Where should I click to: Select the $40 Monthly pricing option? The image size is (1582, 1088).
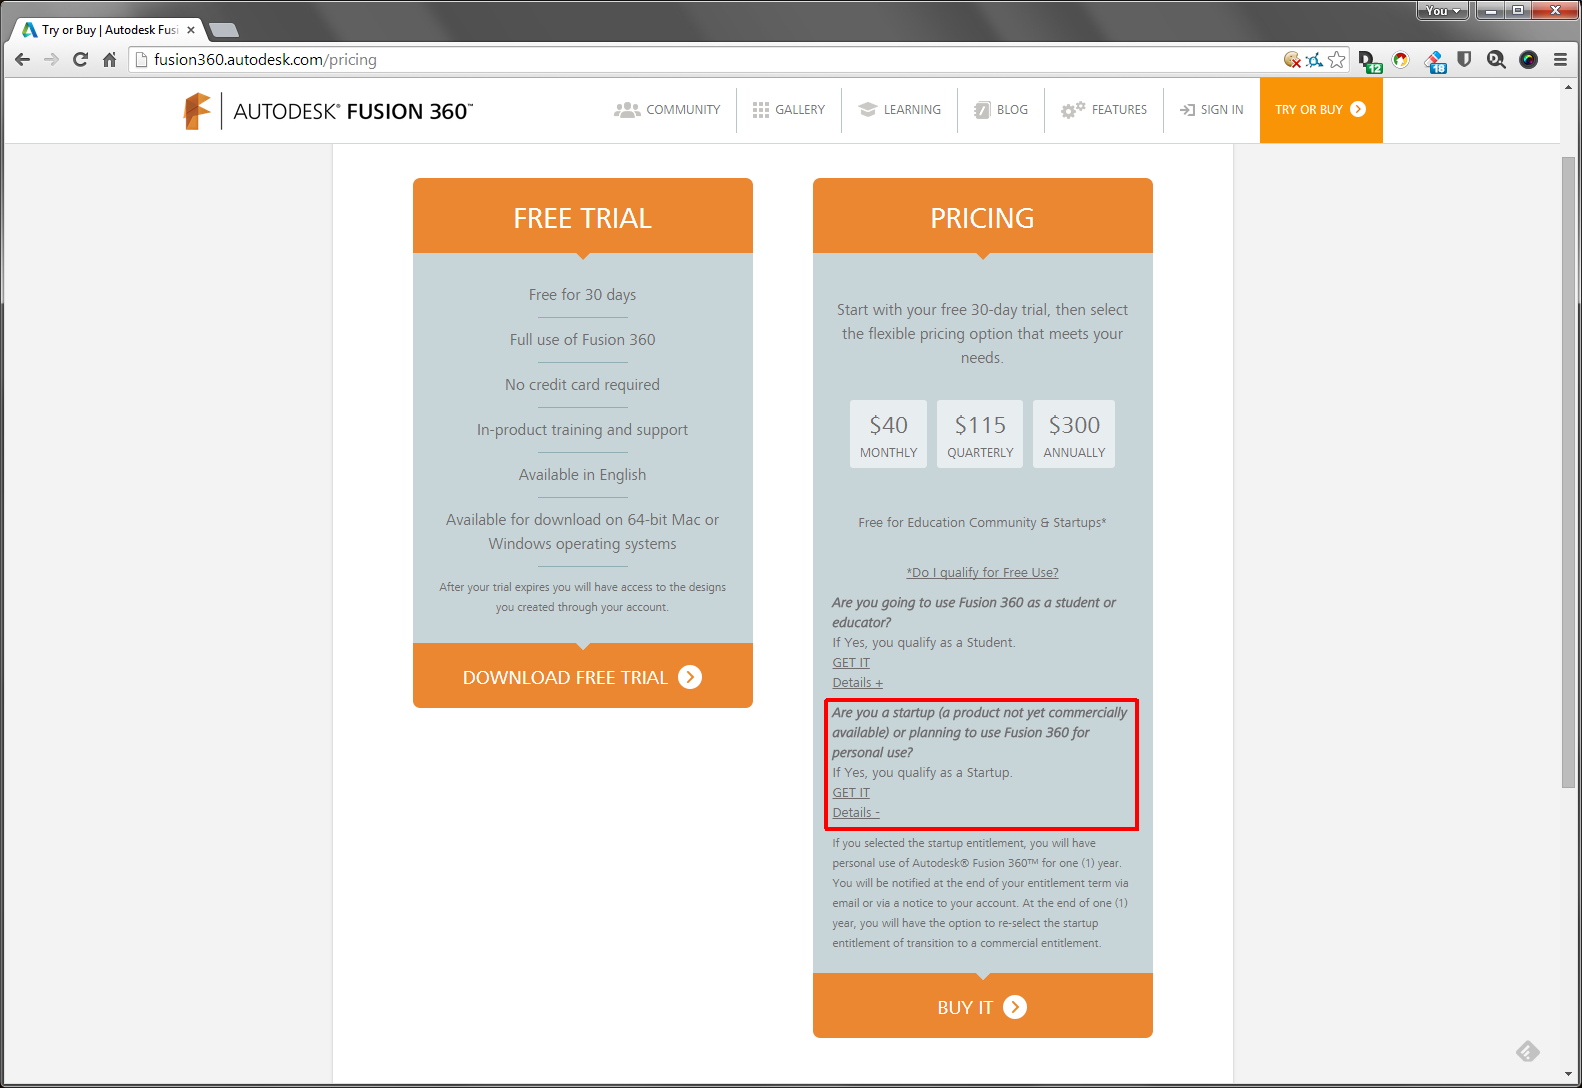888,434
